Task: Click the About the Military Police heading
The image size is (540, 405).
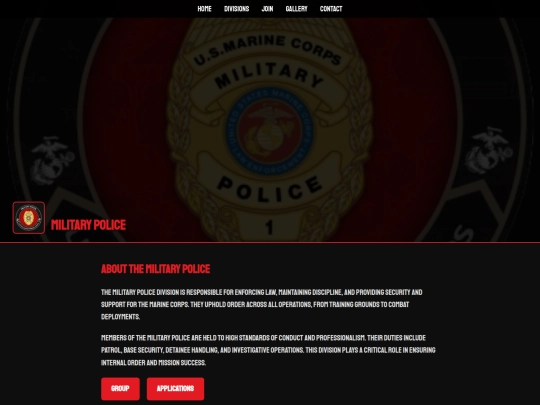Action: click(155, 269)
